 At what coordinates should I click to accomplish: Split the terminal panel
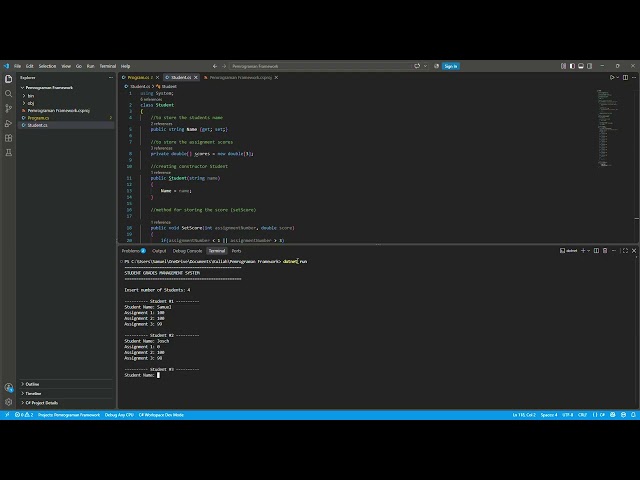coord(596,251)
